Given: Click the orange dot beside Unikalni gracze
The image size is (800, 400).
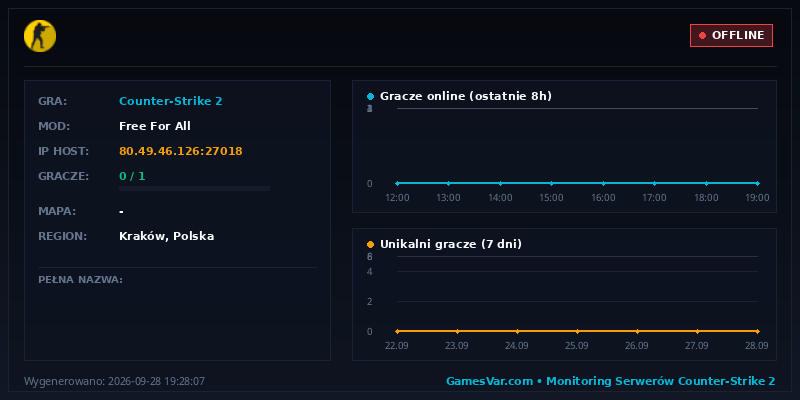Looking at the screenshot, I should tap(370, 244).
